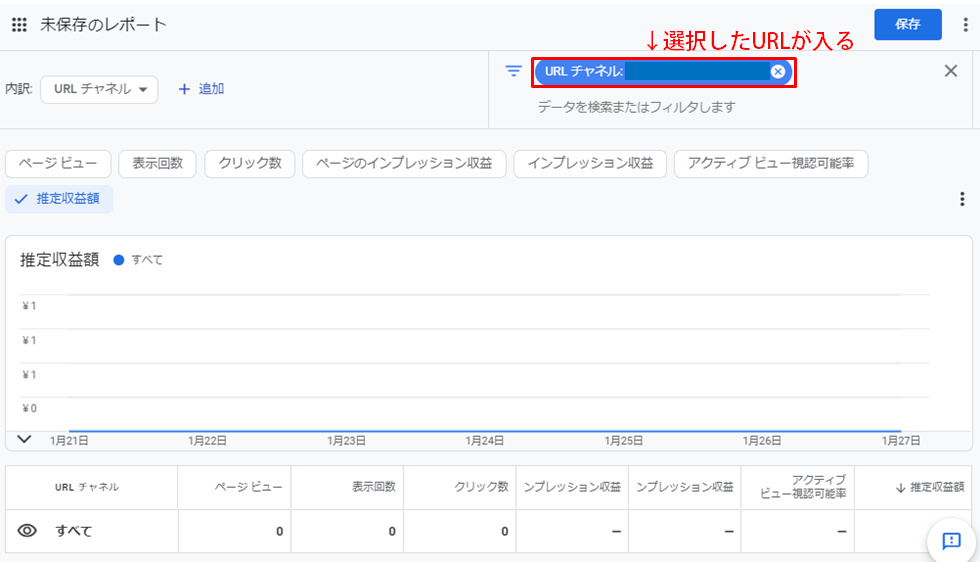Click the 1月27日 date label on chart
Viewport: 980px width, 562px height.
pos(901,441)
